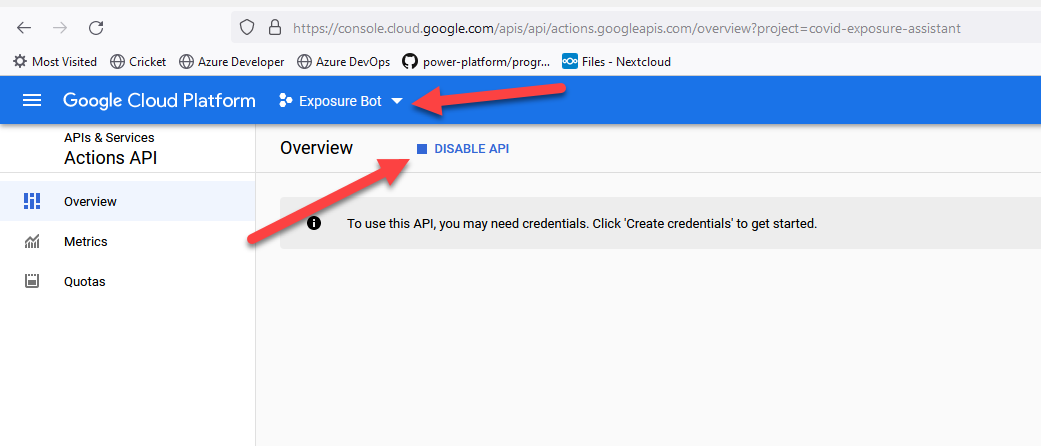Click the Exposure Bot project icon
This screenshot has width=1041, height=446.
[286, 101]
